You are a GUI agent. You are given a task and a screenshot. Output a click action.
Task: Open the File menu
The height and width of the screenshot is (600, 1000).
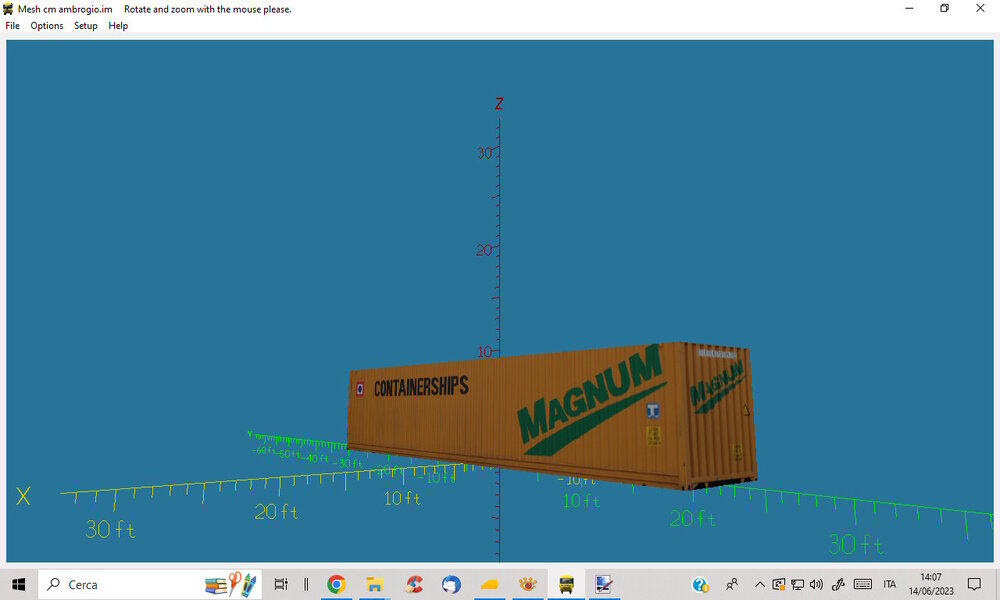[12, 26]
